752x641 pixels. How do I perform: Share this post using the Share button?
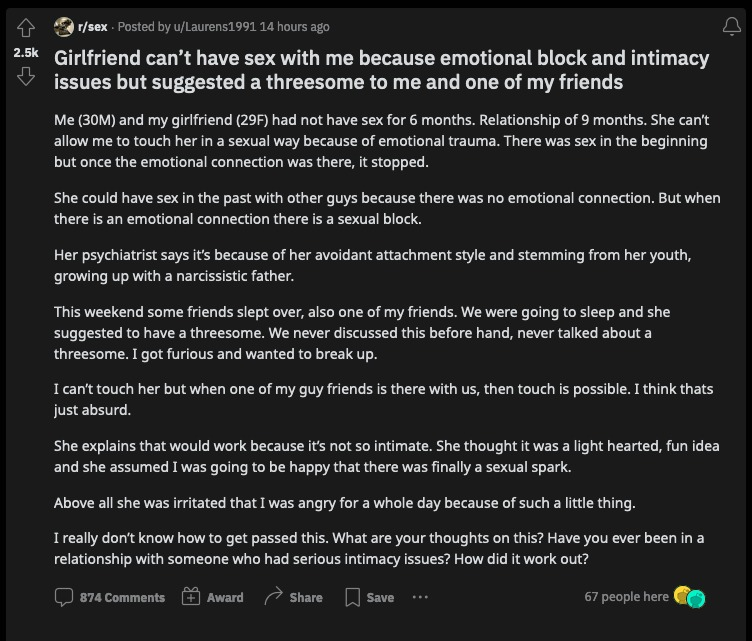(293, 597)
